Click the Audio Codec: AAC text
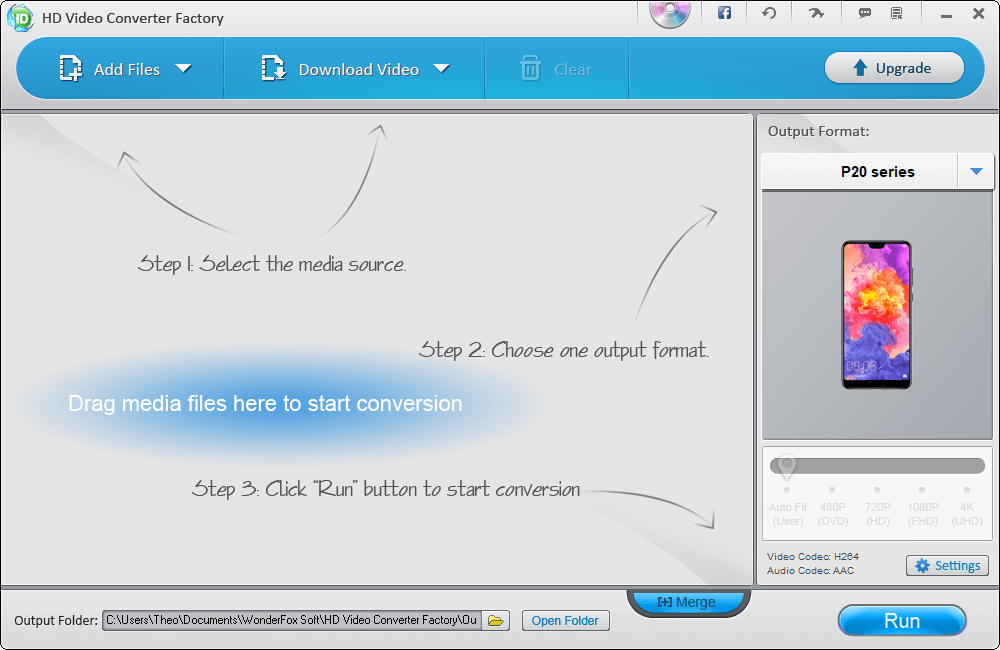 click(810, 570)
